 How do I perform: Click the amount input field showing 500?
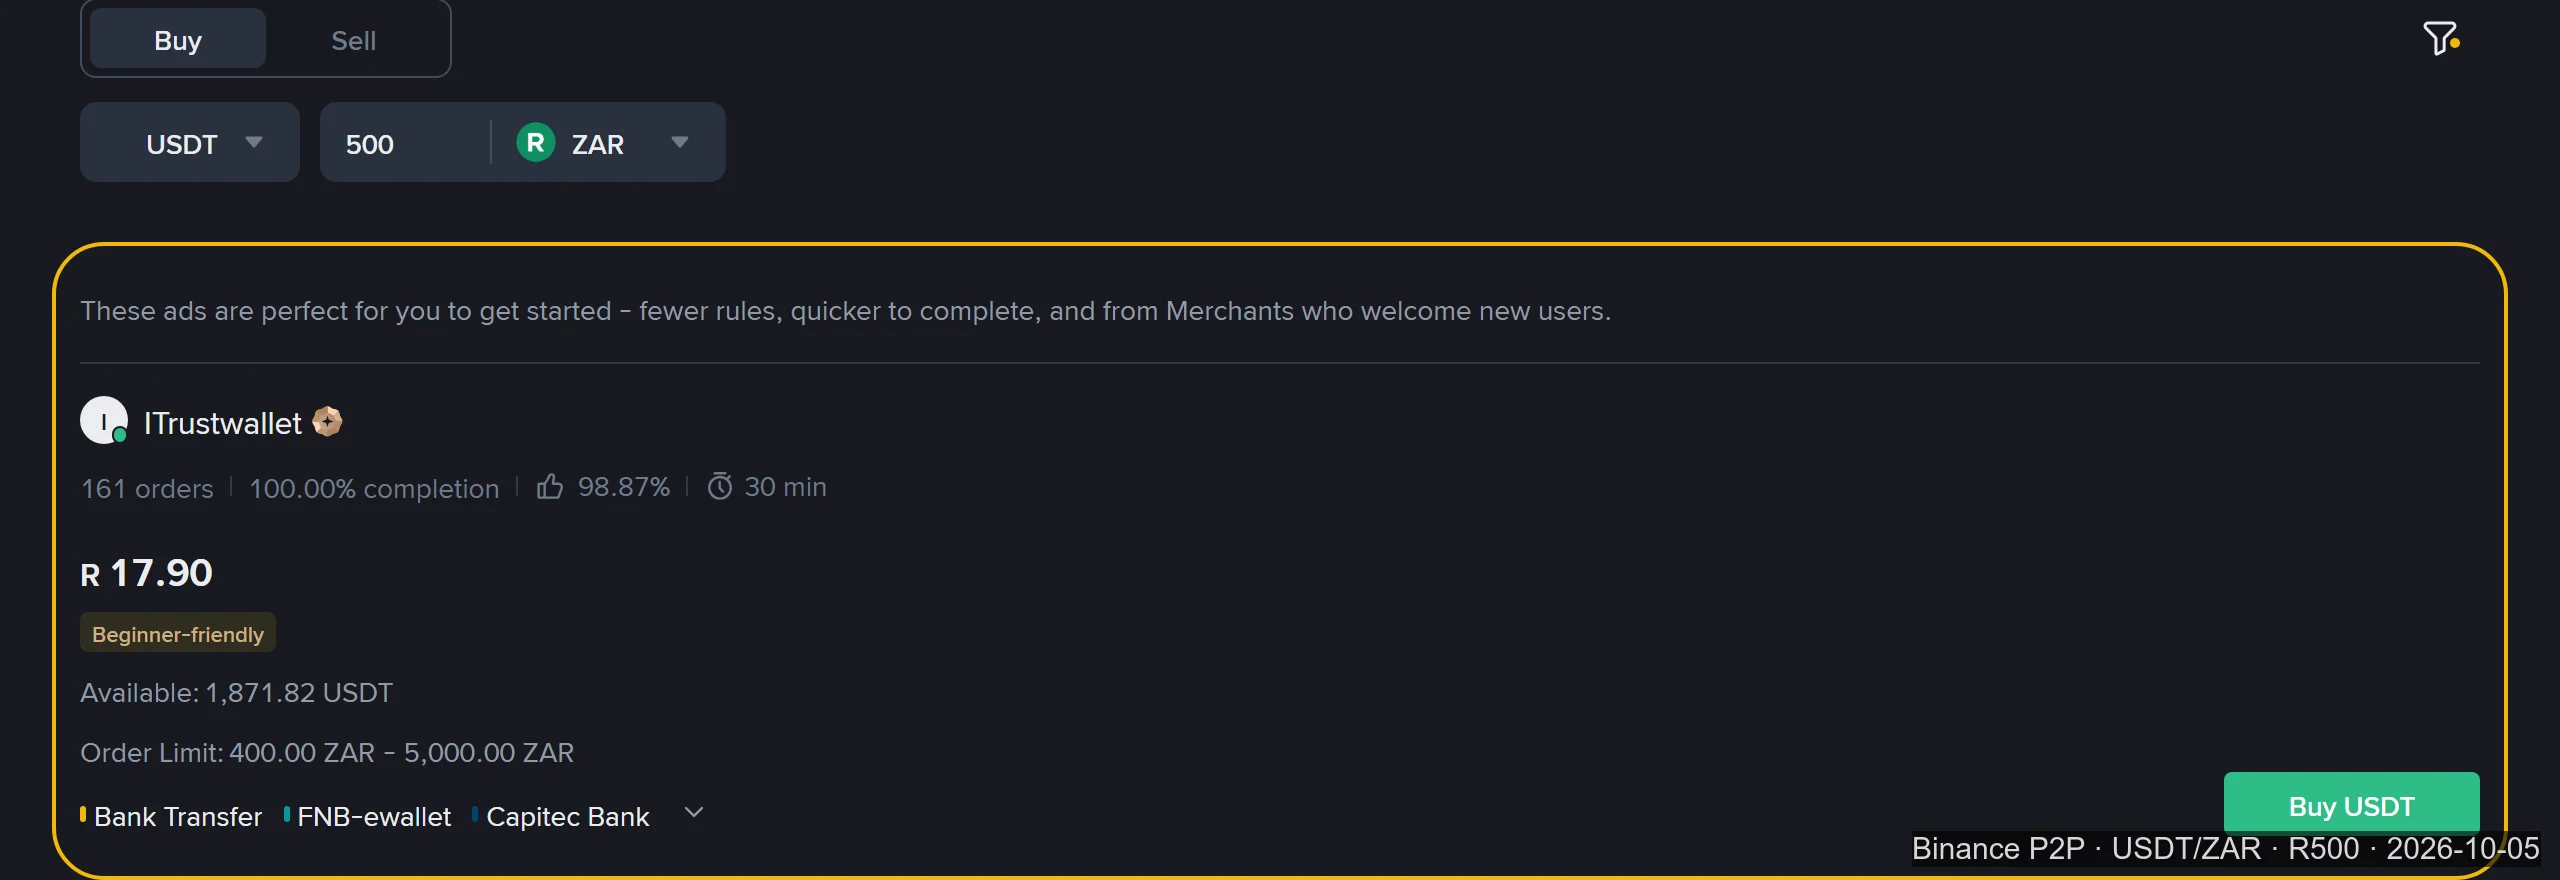pos(406,143)
